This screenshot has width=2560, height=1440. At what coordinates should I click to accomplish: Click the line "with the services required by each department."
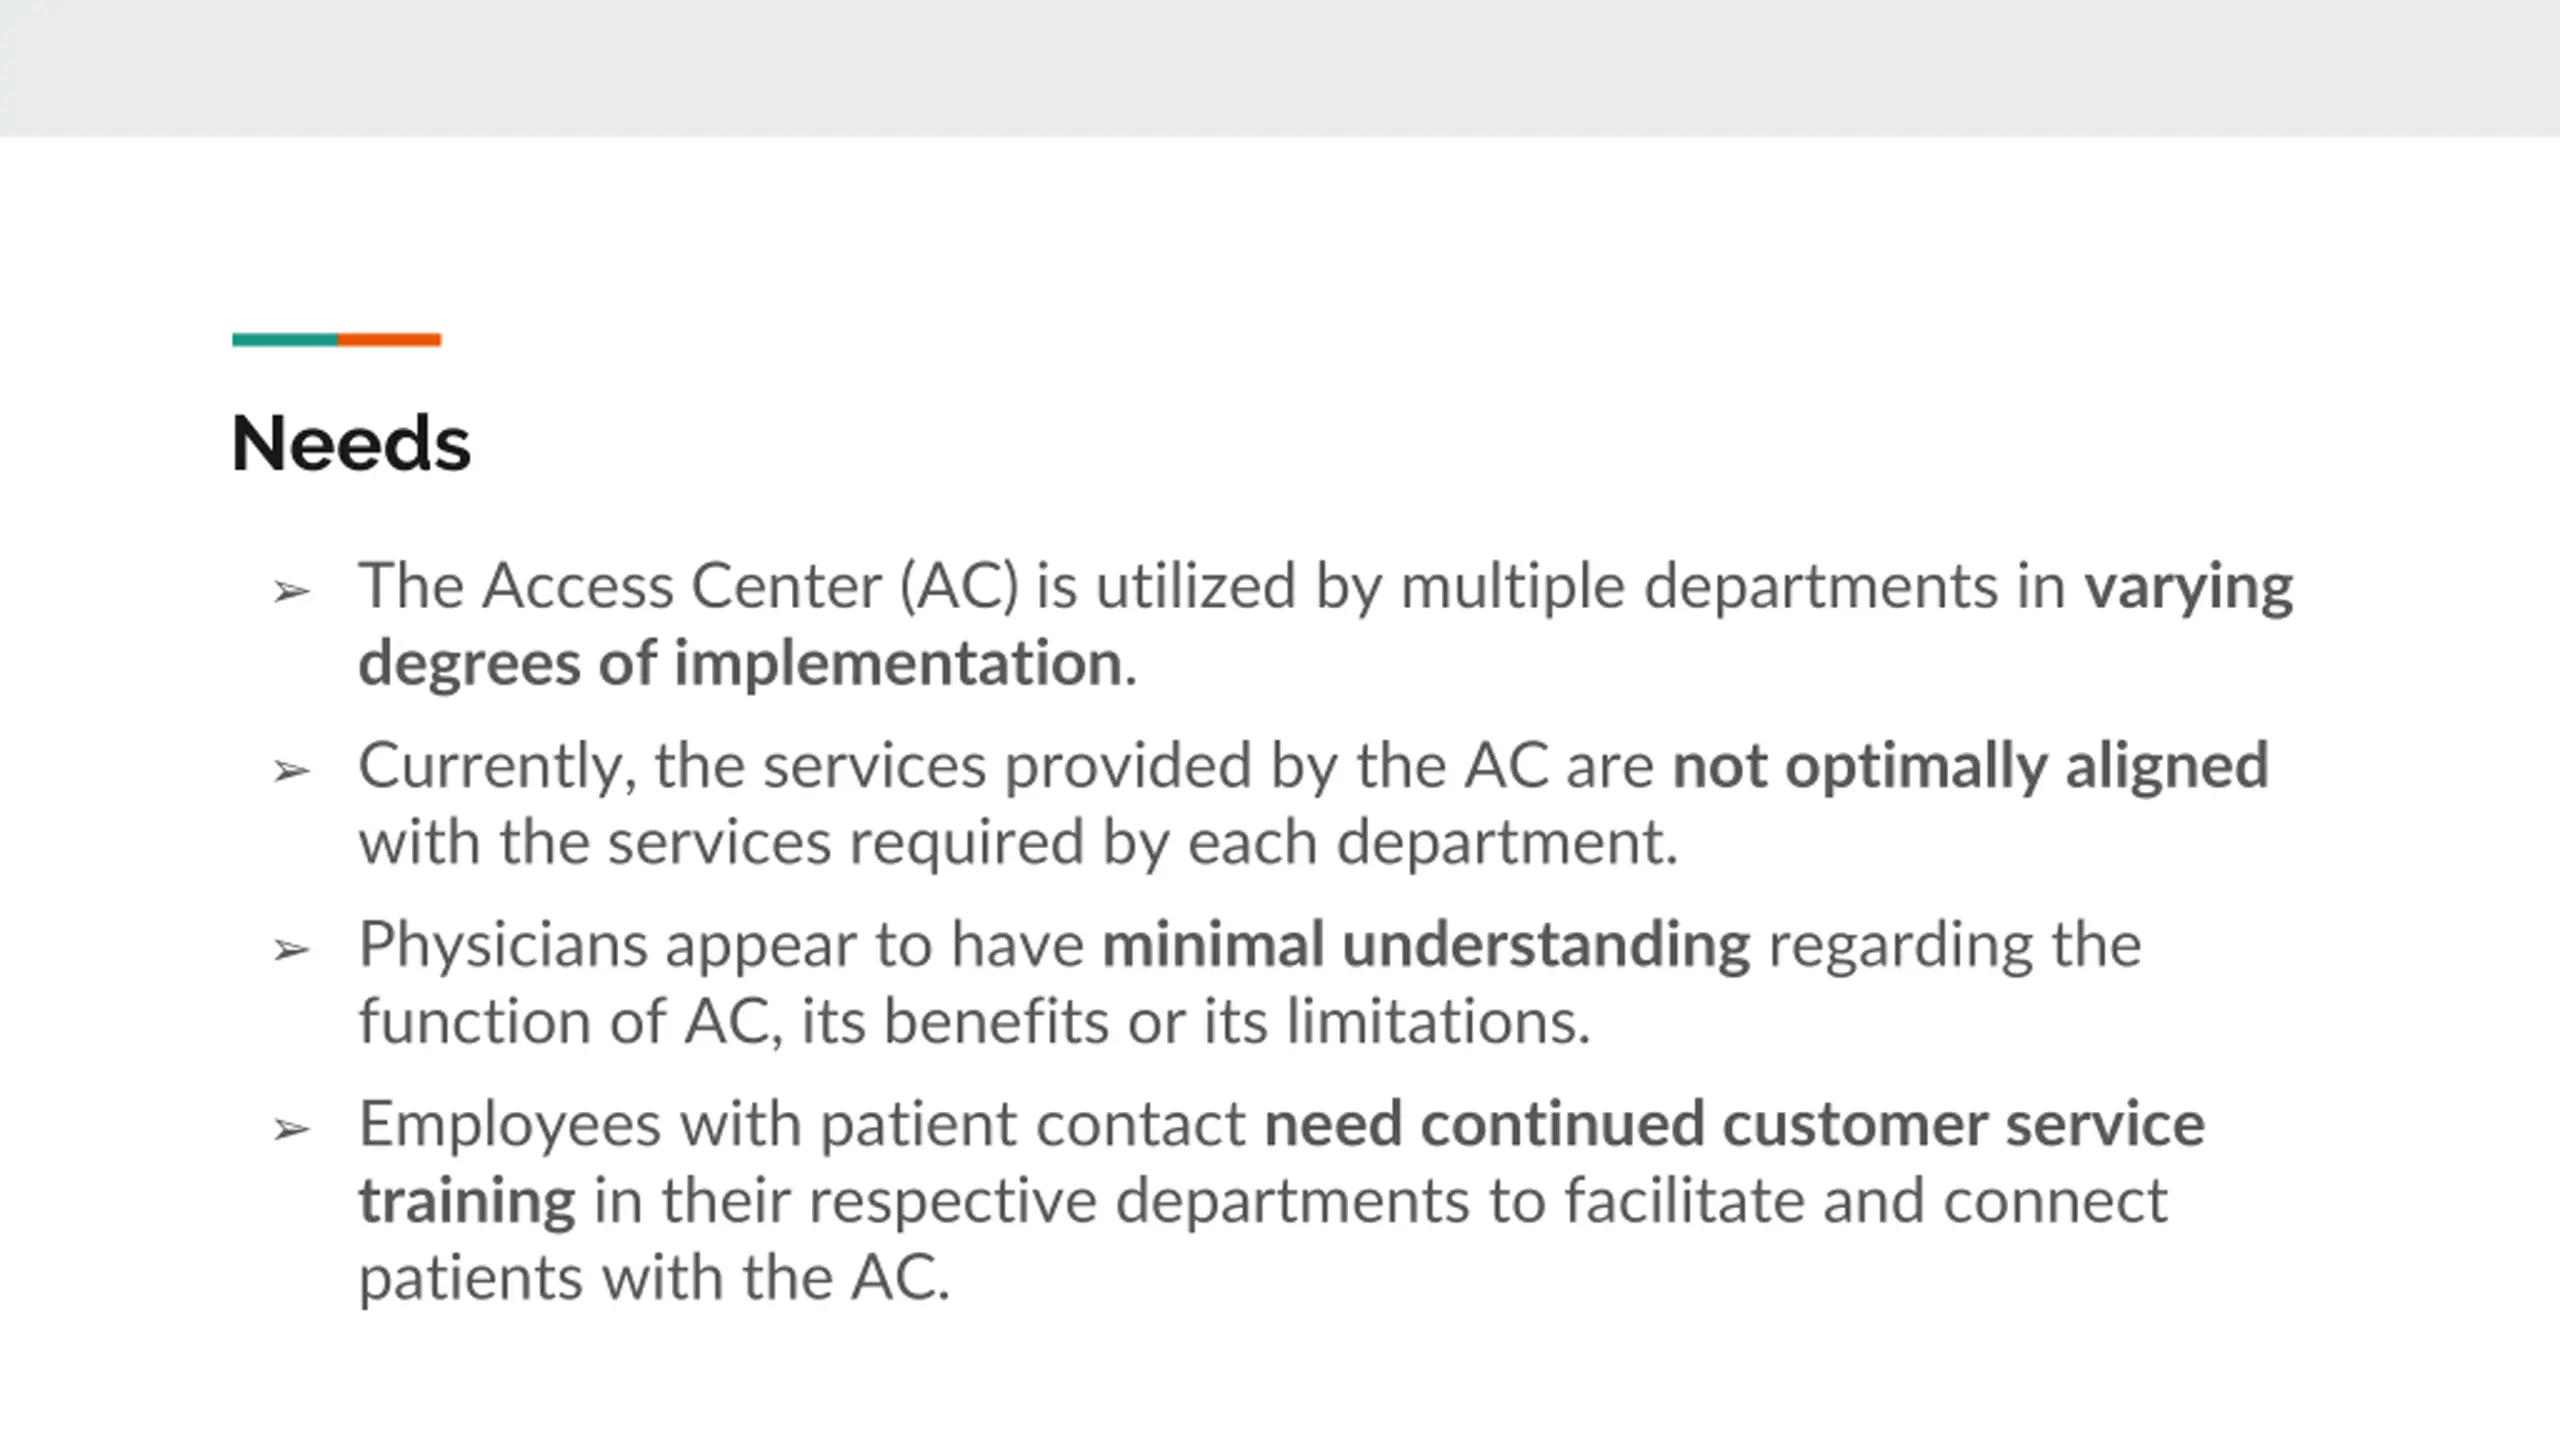coord(1018,843)
